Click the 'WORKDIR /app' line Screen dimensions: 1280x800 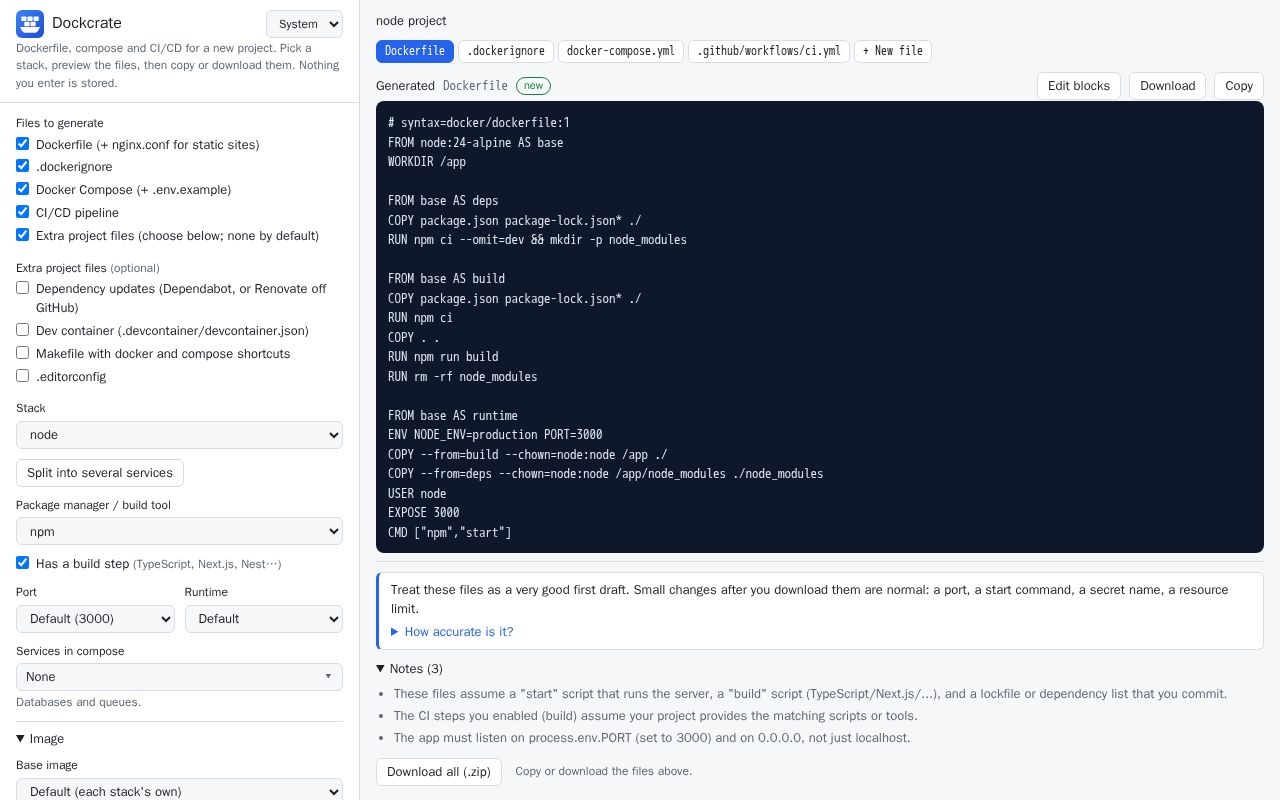coord(427,162)
